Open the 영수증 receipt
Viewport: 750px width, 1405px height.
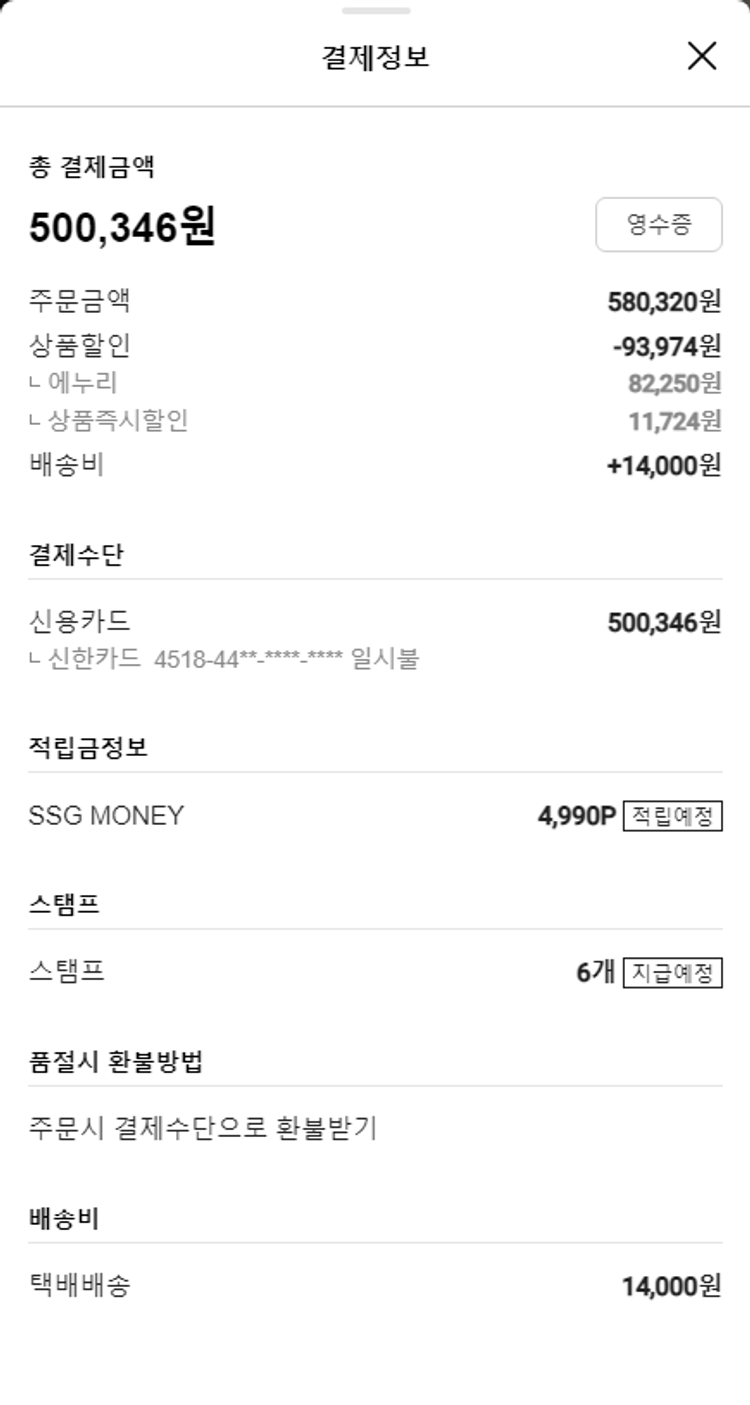pos(659,224)
